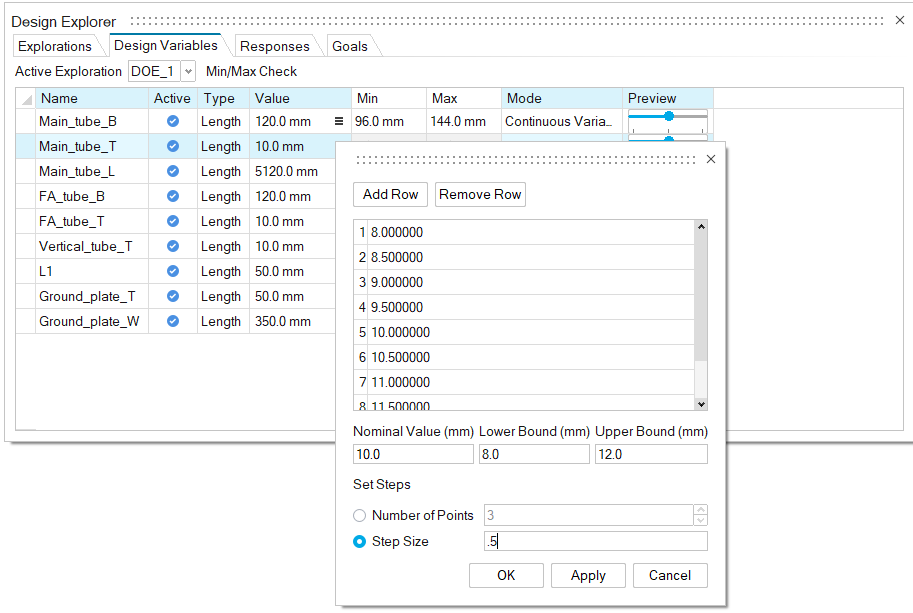Click the Lower Bound input field

coord(534,454)
